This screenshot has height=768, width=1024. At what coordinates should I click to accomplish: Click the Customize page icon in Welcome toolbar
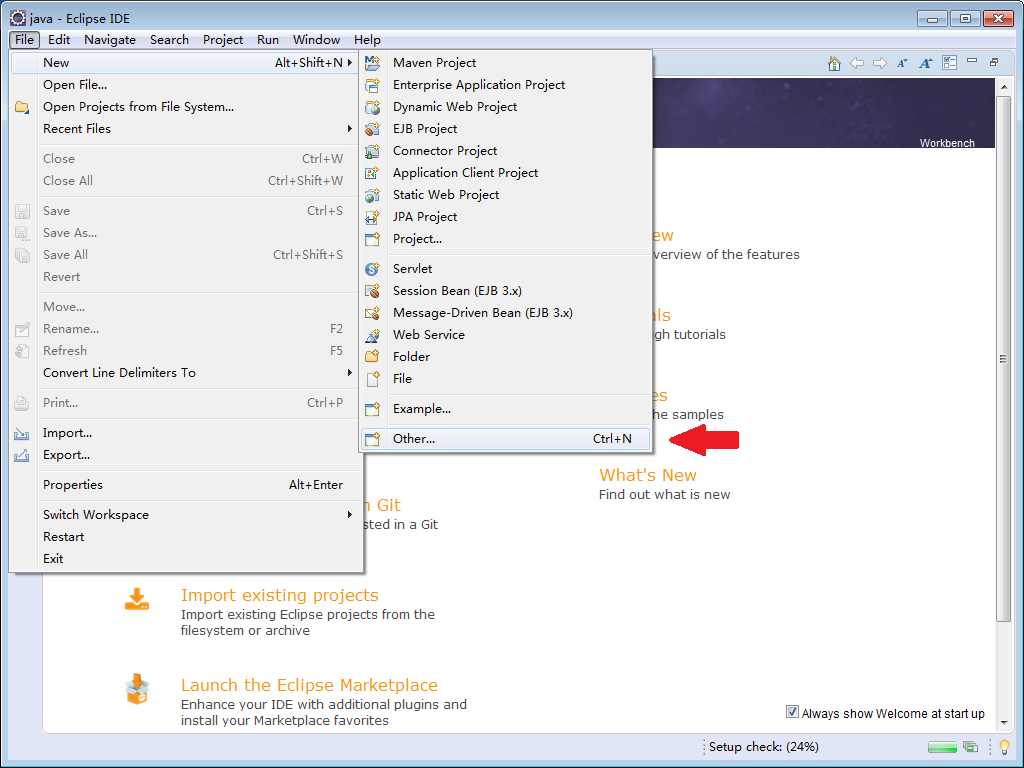pos(950,63)
